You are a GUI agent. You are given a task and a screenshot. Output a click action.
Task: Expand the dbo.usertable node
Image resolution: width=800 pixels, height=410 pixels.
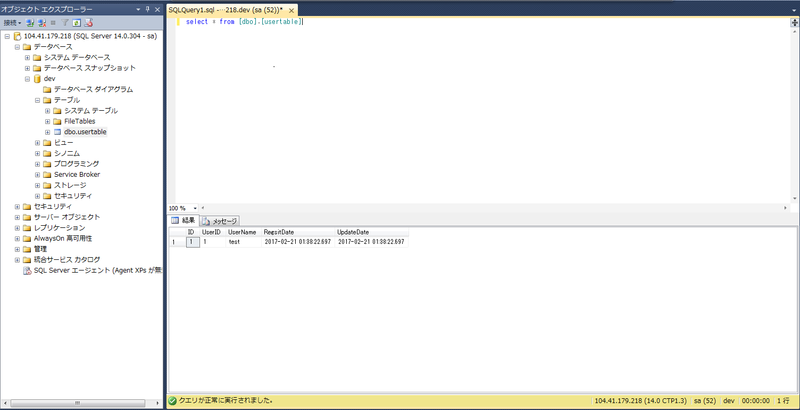(x=48, y=132)
